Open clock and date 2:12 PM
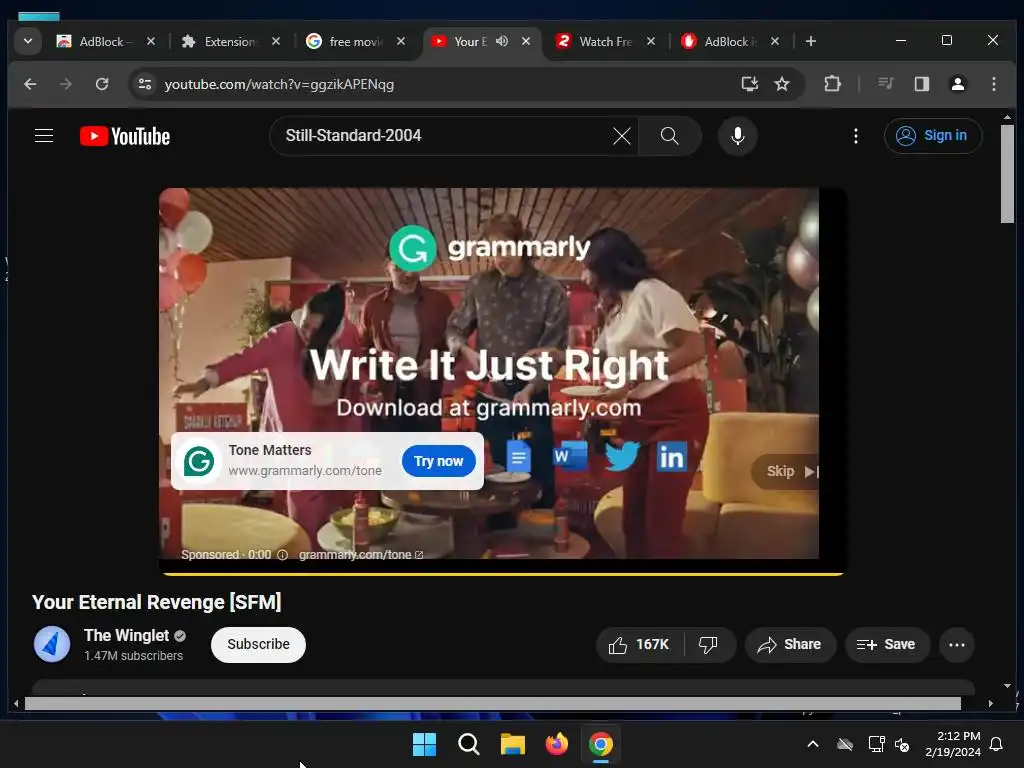The image size is (1024, 768). [953, 744]
